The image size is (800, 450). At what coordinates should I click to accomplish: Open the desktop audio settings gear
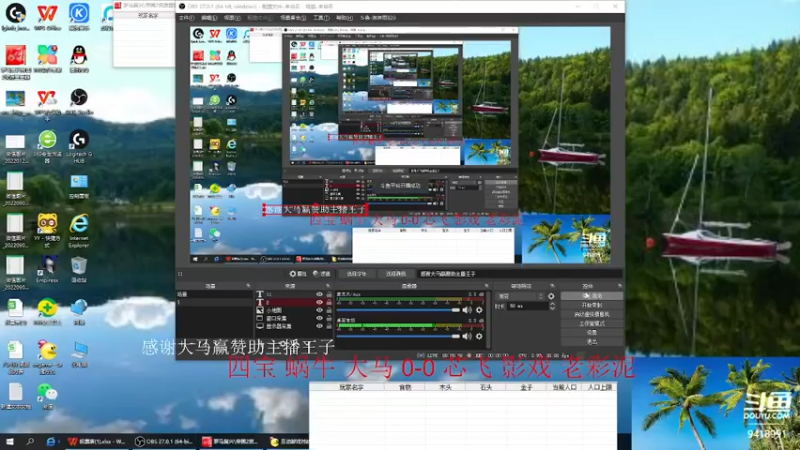click(x=479, y=336)
